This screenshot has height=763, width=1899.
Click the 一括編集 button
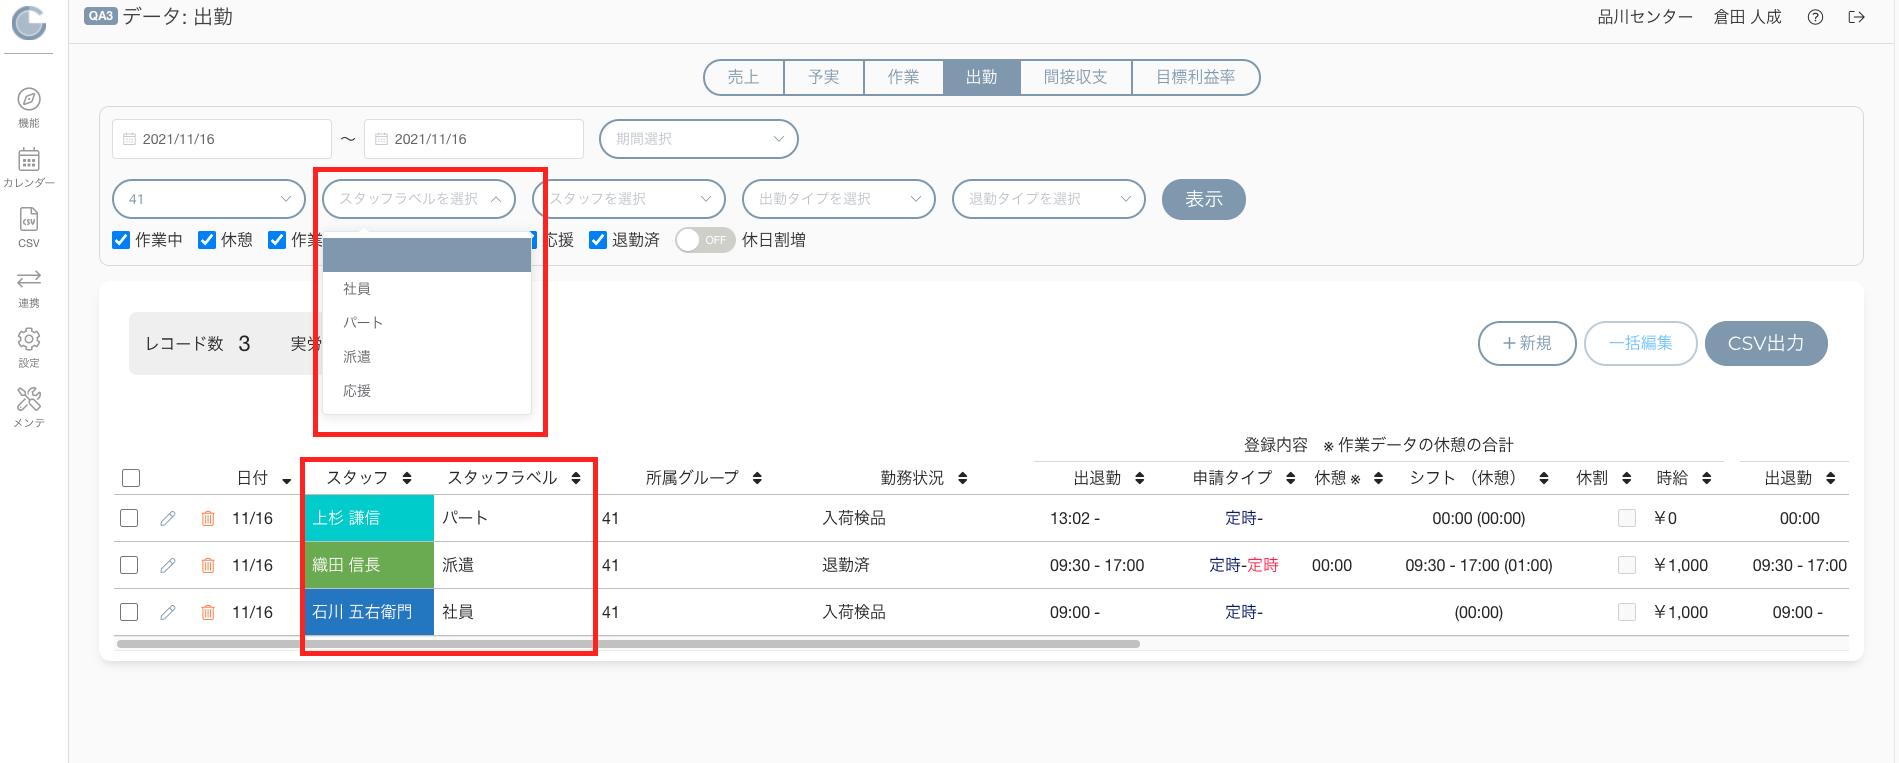(x=1641, y=343)
